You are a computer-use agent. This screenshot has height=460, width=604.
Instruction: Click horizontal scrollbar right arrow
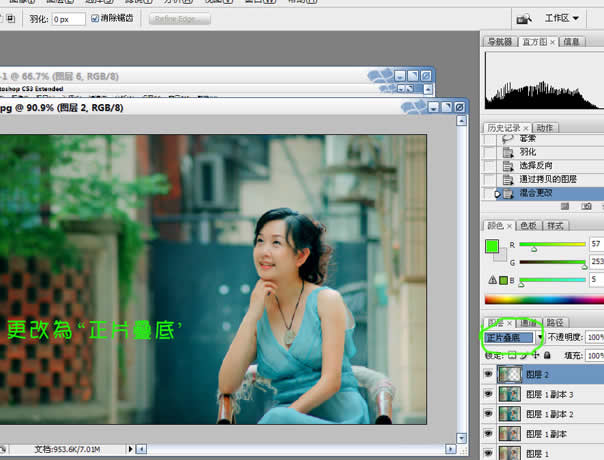(x=450, y=449)
